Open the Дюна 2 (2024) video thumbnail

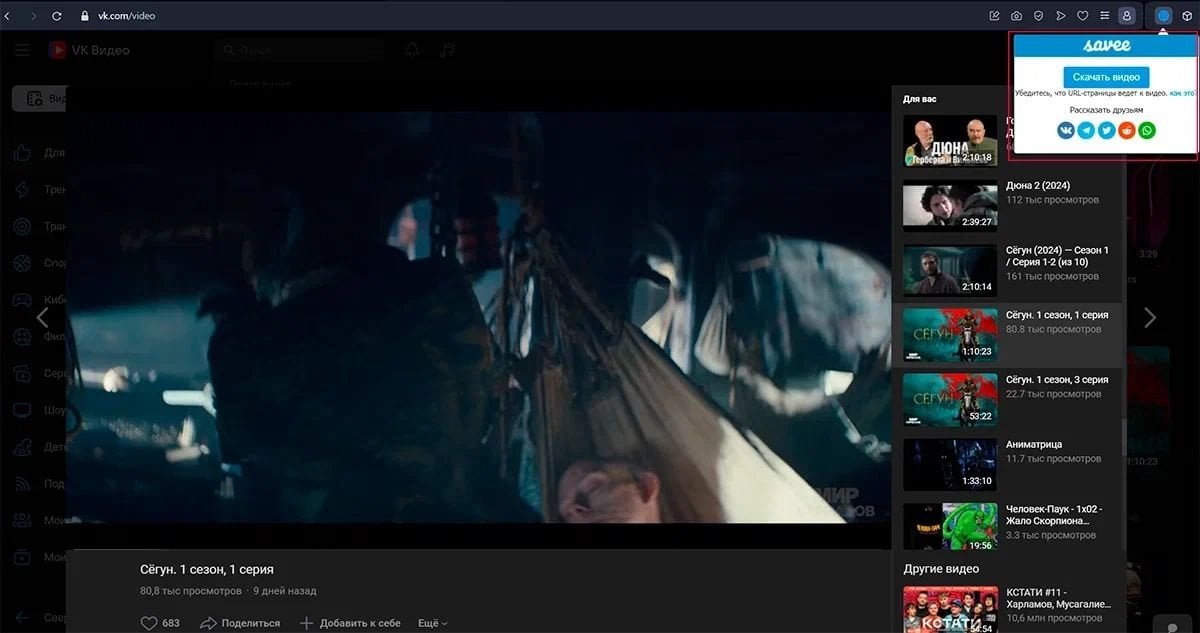[950, 205]
